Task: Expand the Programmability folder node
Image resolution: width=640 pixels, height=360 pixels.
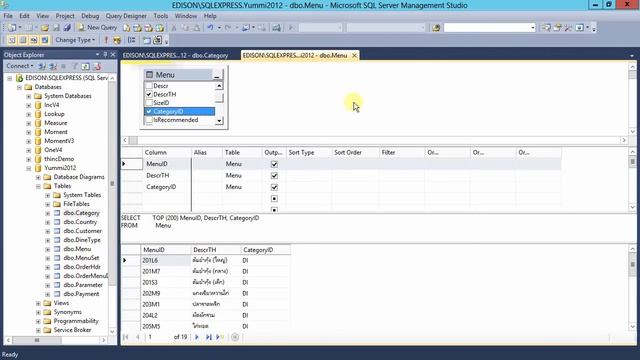Action: pyautogui.click(x=38, y=321)
